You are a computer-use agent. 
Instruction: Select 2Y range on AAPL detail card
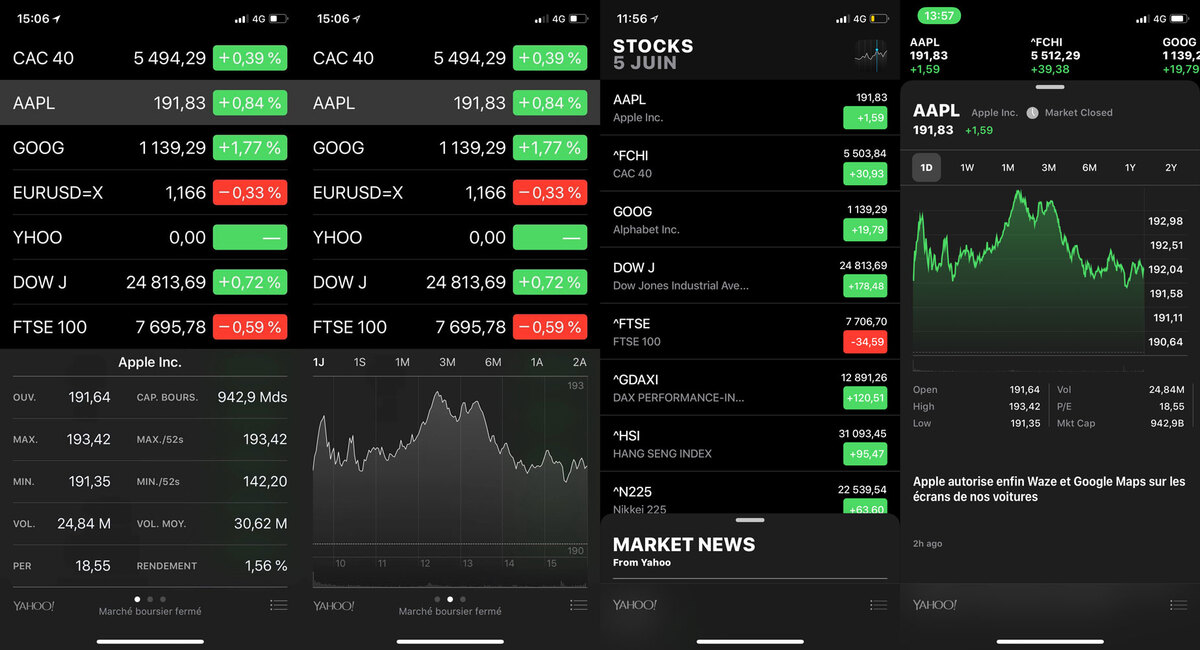(1171, 168)
